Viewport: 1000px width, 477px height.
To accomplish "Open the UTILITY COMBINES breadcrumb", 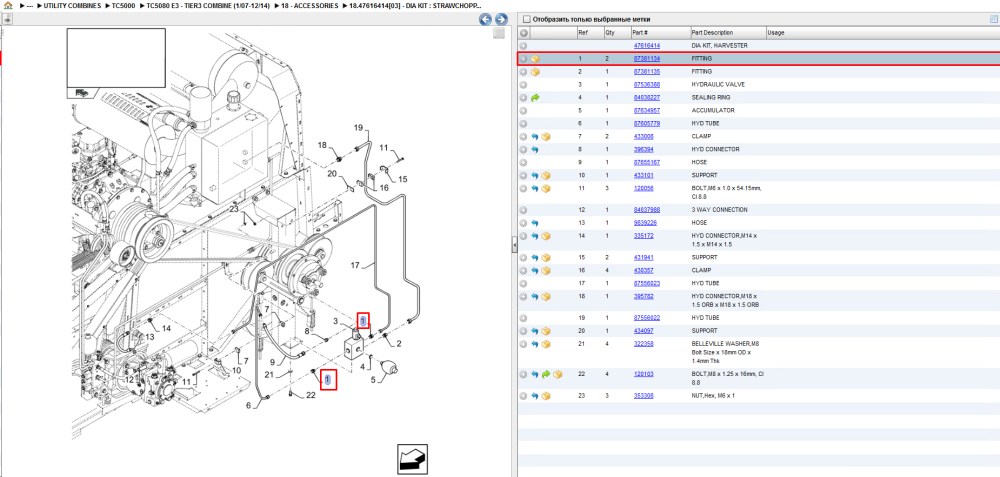I will tap(72, 5).
